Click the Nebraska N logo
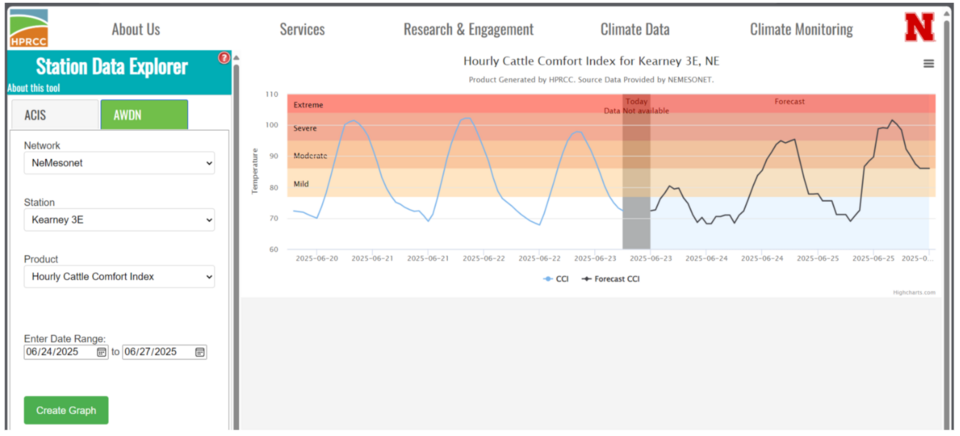The image size is (960, 436). click(919, 28)
